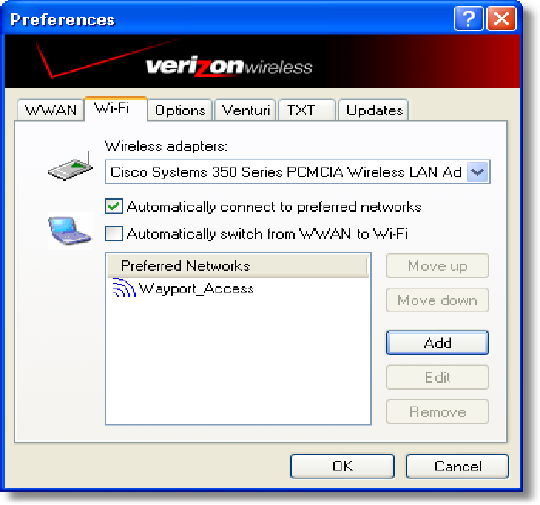Switch to the Options tab
This screenshot has width=540, height=505.
click(x=180, y=110)
